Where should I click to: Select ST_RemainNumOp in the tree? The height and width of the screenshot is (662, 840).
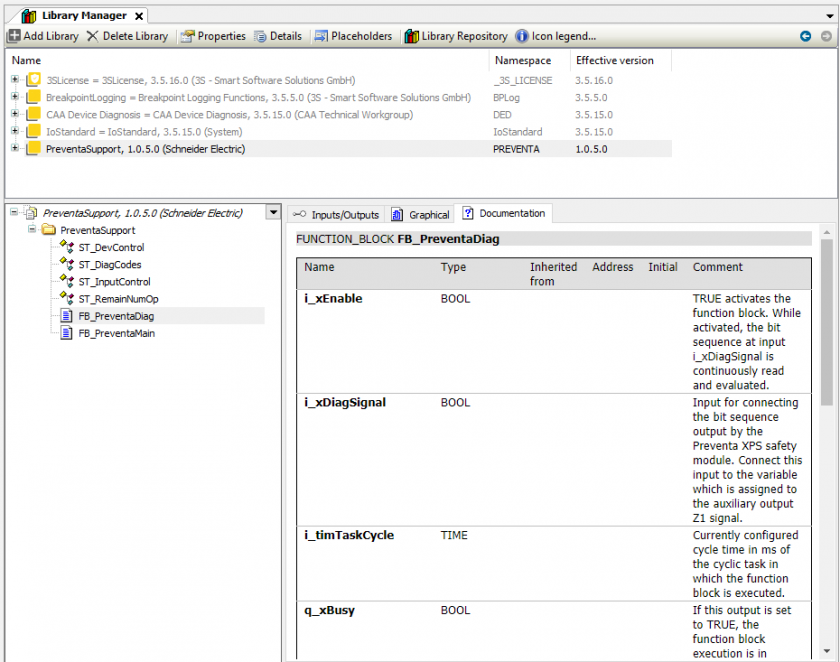(118, 299)
